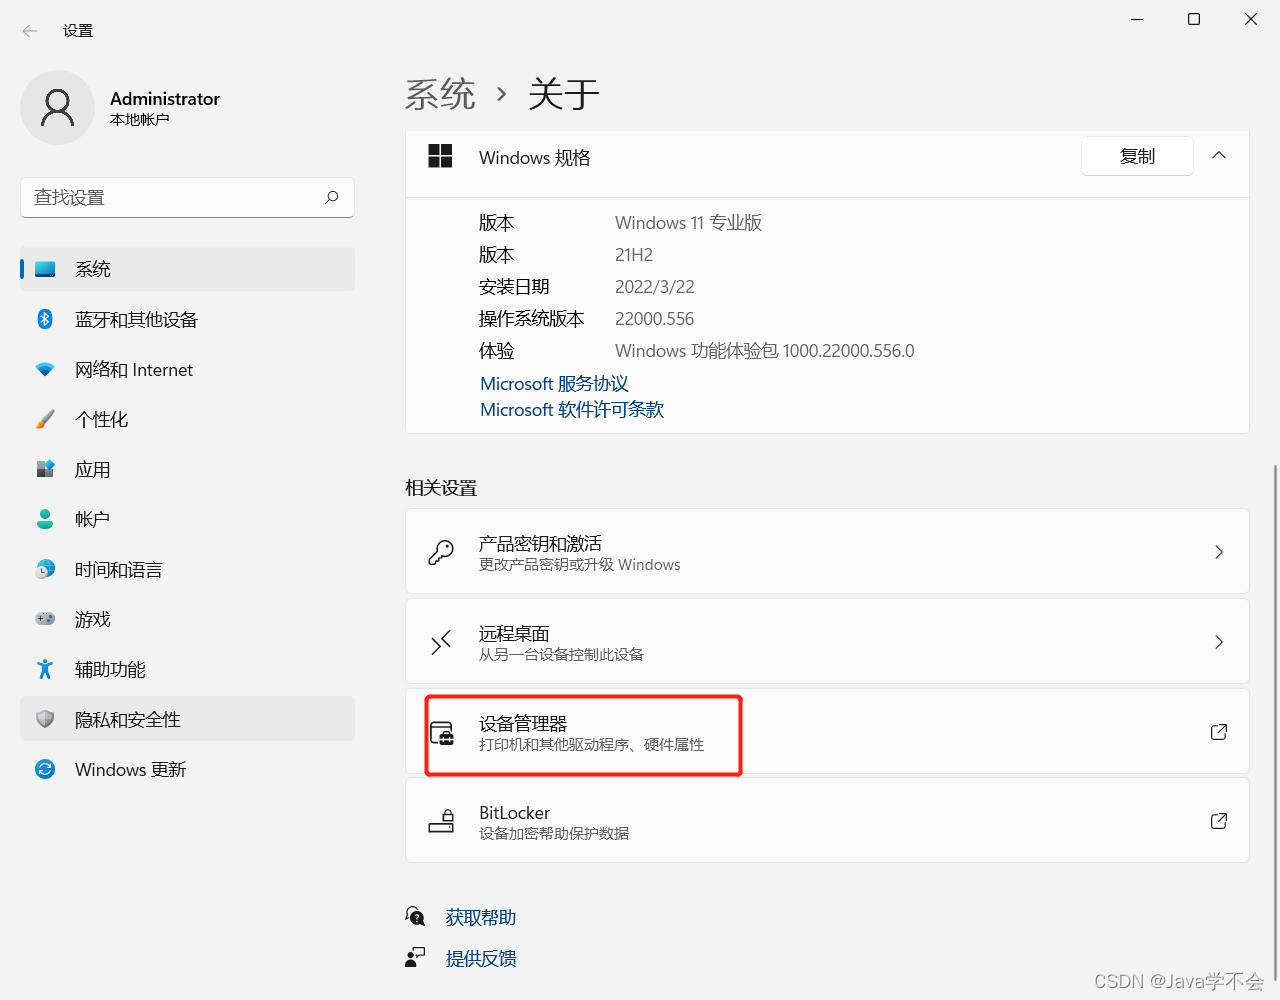The height and width of the screenshot is (1000, 1280).
Task: Click the OS build 22000.556 value
Action: coord(655,319)
